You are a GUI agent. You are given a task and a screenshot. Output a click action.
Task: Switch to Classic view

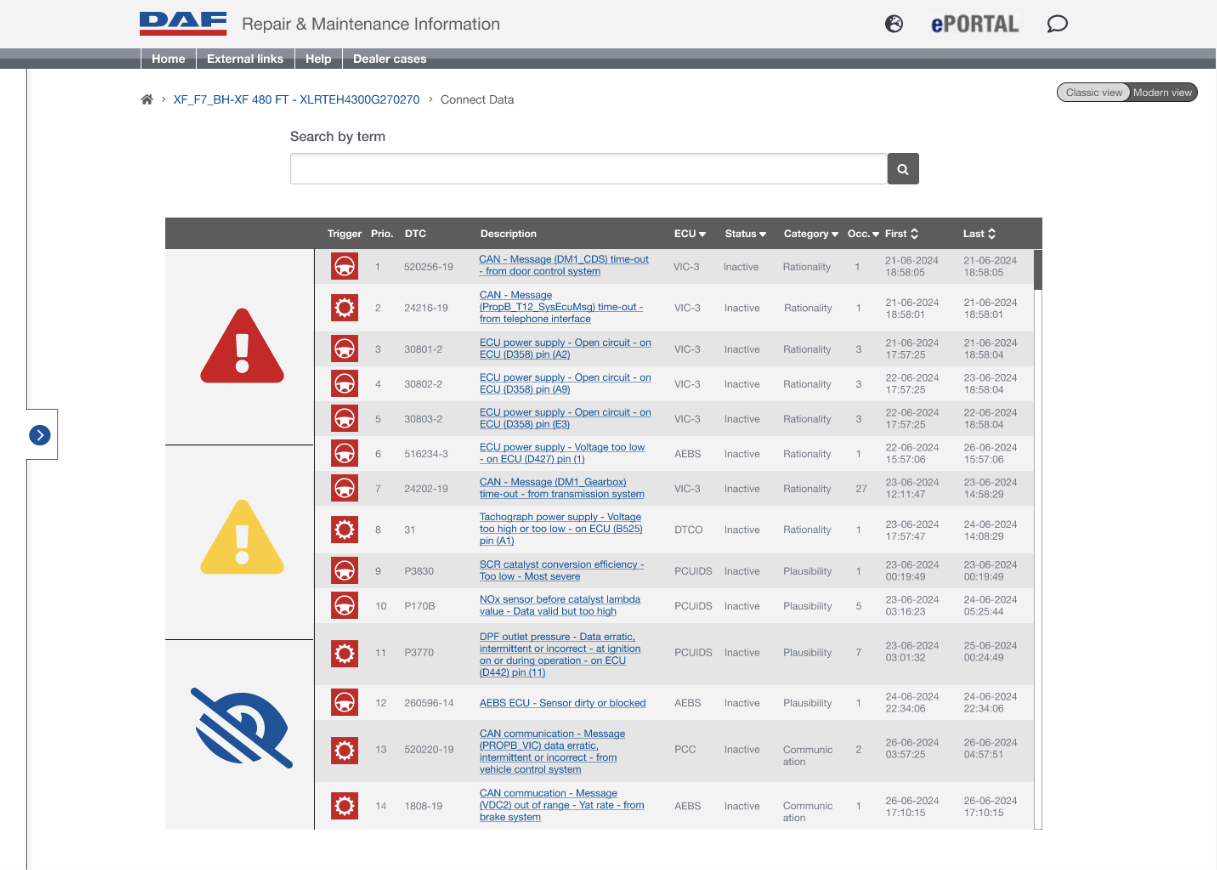click(x=1093, y=93)
